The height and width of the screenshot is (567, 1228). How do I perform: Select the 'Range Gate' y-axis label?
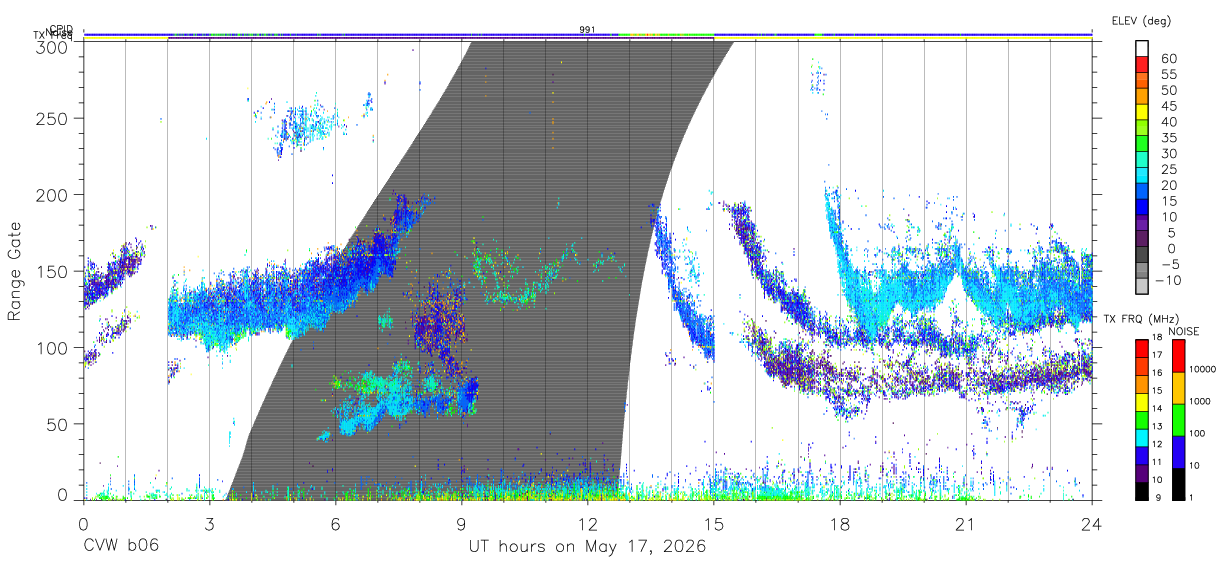[x=16, y=272]
